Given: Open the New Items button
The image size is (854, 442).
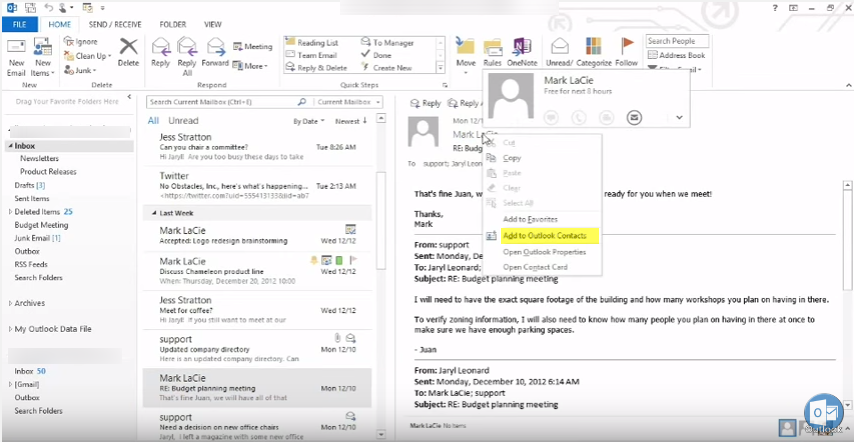Looking at the screenshot, I should coord(42,57).
